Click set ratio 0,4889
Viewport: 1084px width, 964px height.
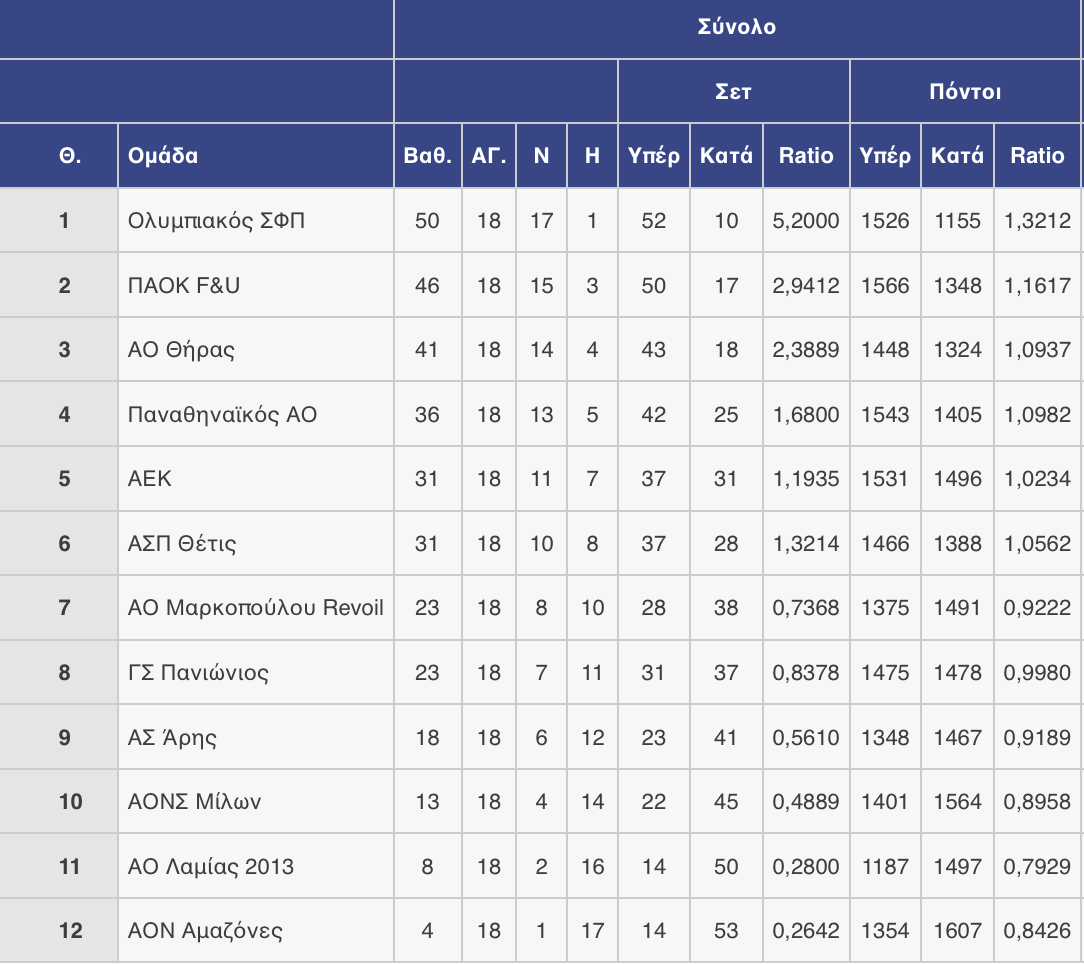[x=806, y=801]
